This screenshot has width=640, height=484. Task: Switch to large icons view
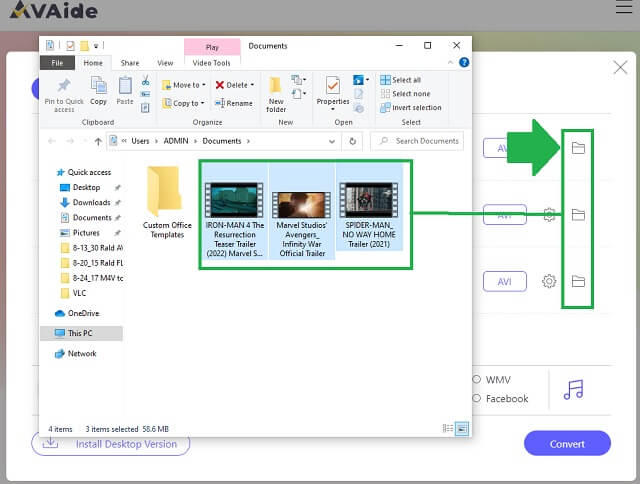[462, 428]
